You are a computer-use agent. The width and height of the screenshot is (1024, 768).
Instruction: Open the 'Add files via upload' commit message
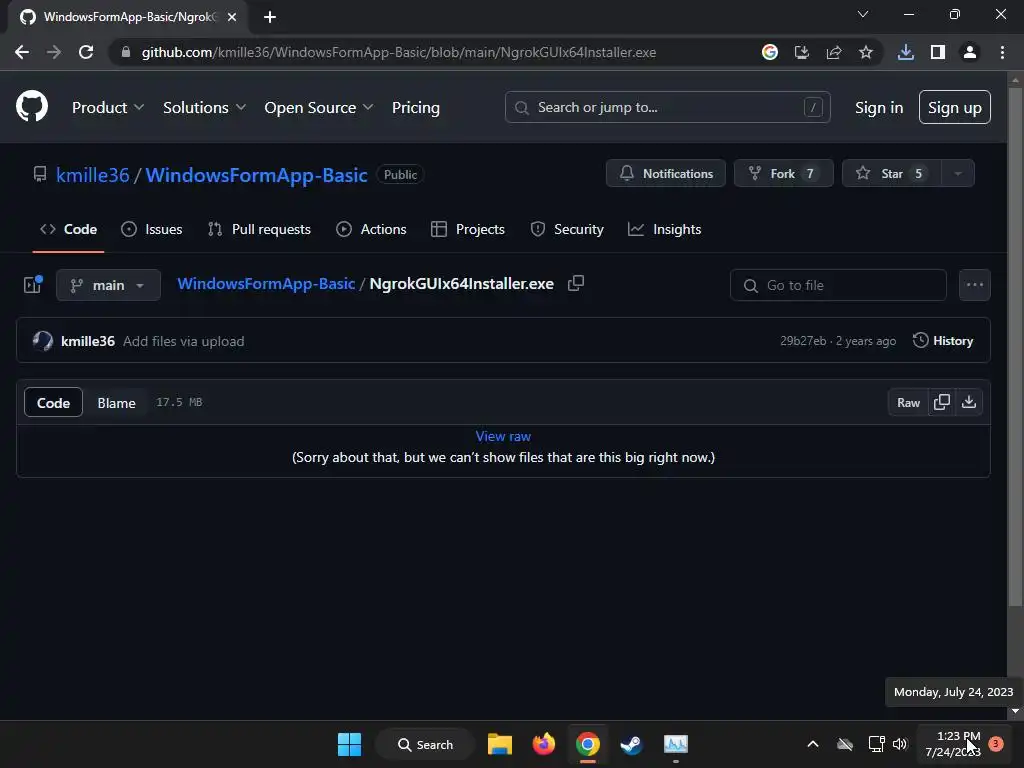[184, 341]
